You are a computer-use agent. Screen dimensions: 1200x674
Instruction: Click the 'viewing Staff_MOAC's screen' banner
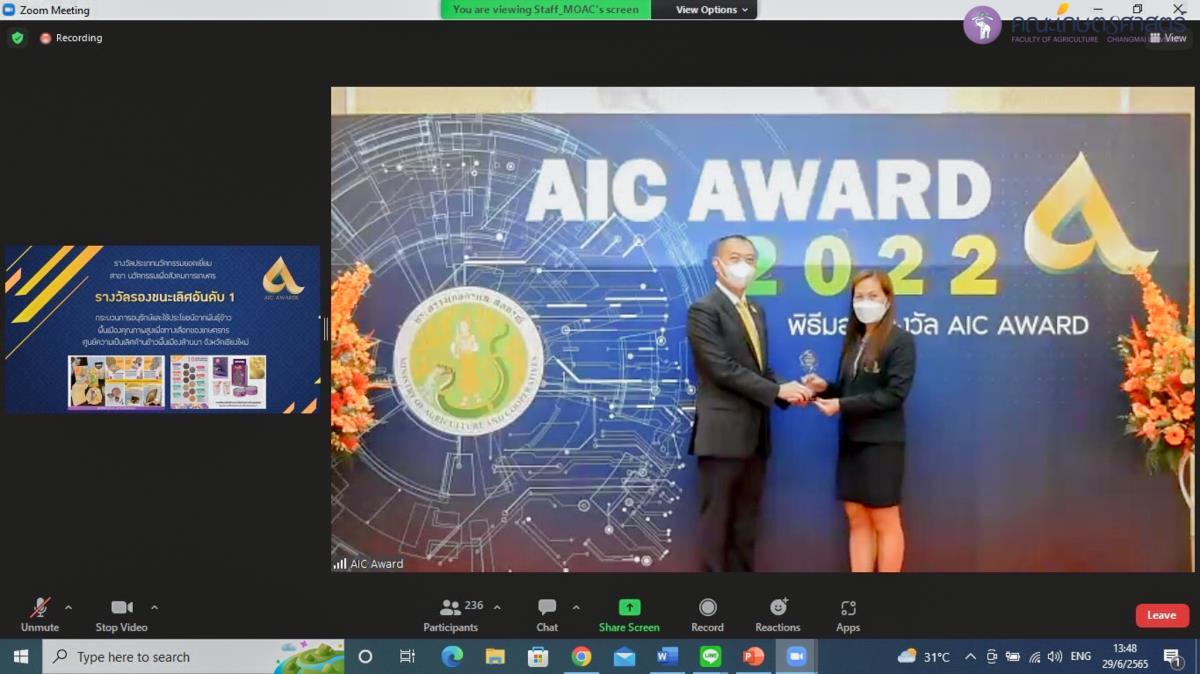(x=546, y=10)
